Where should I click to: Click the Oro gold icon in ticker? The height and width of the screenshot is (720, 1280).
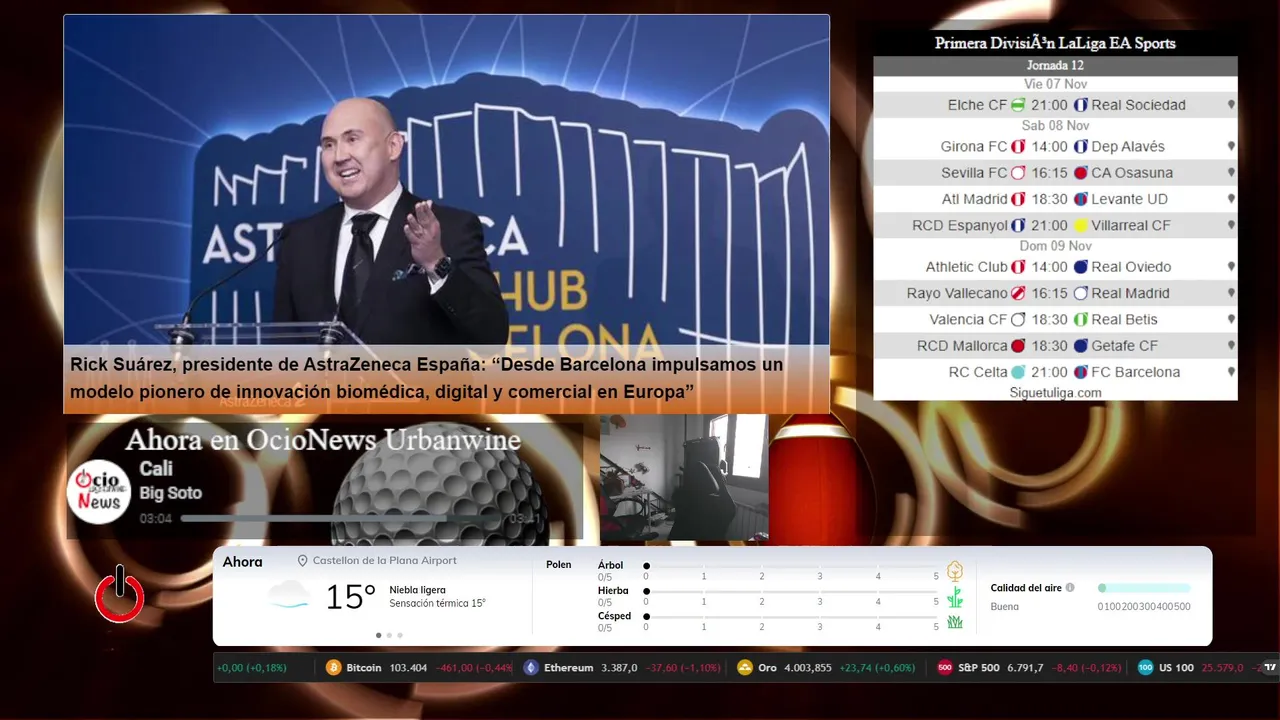(745, 667)
